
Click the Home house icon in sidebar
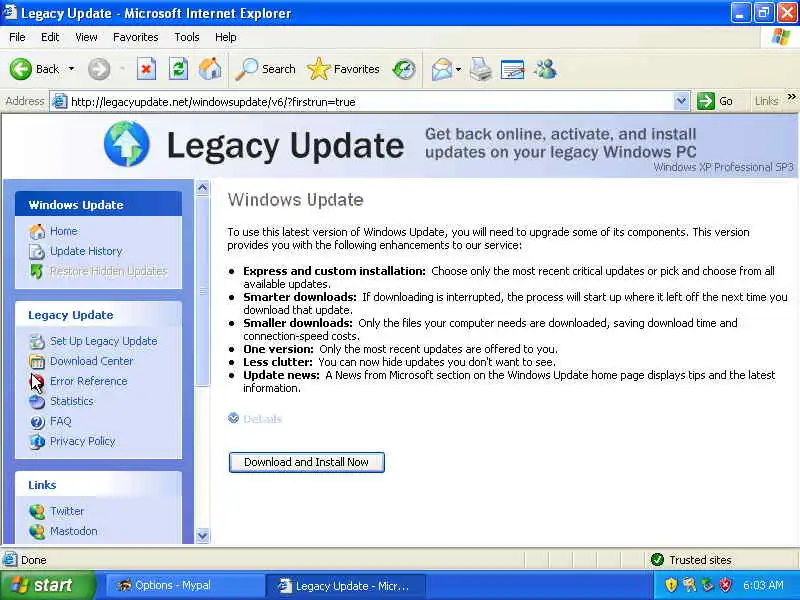[37, 232]
